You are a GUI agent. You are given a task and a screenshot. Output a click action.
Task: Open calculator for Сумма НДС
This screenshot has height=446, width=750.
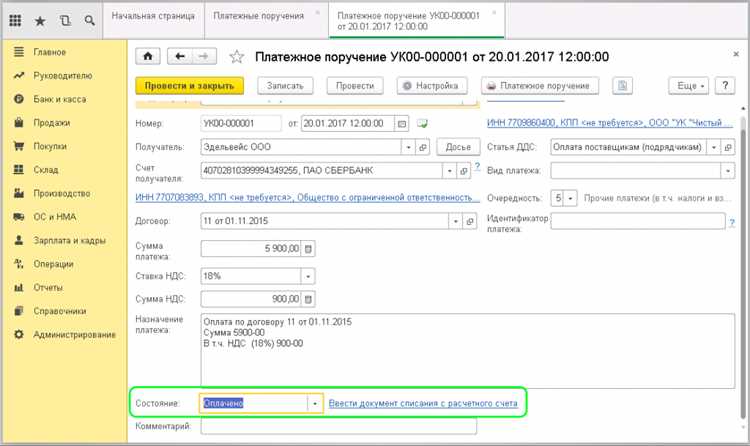click(x=309, y=299)
